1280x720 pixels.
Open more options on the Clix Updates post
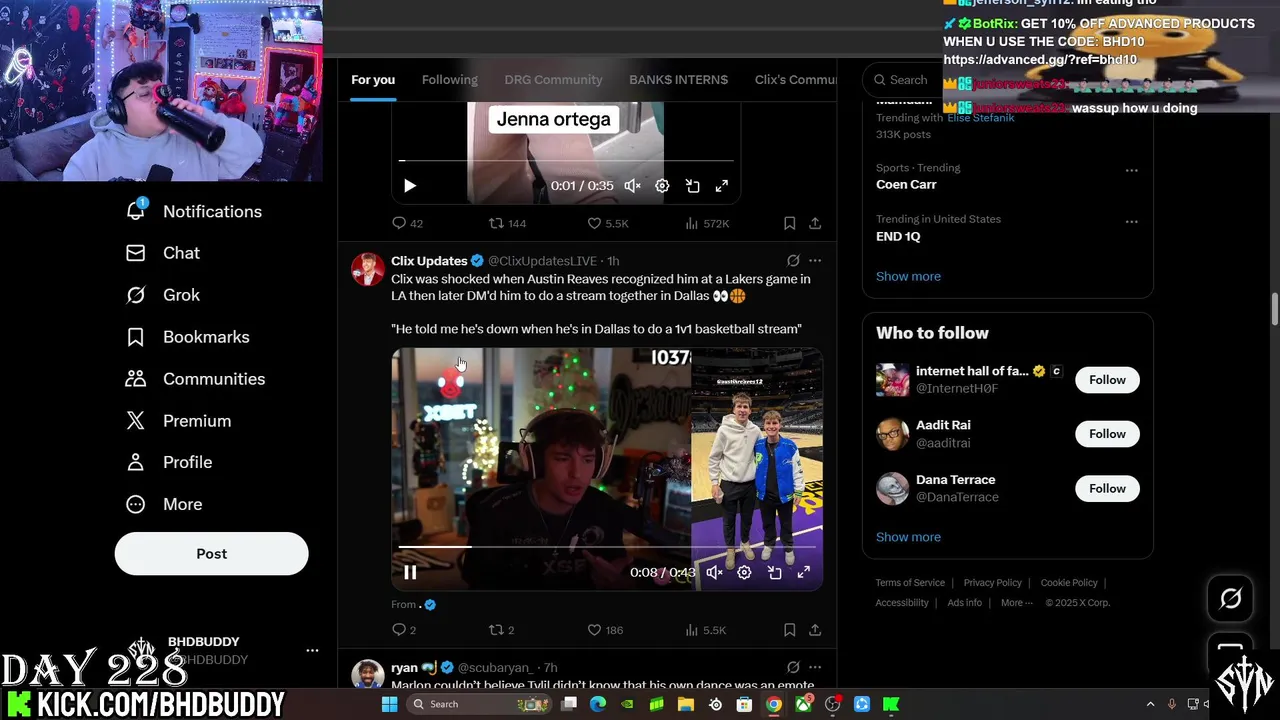pos(815,260)
